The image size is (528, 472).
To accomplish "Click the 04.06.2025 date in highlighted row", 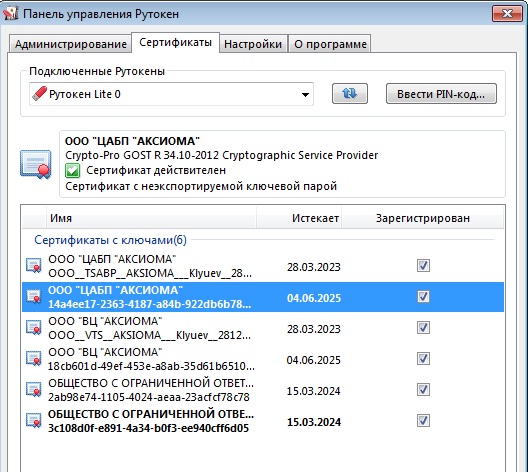I will point(314,298).
